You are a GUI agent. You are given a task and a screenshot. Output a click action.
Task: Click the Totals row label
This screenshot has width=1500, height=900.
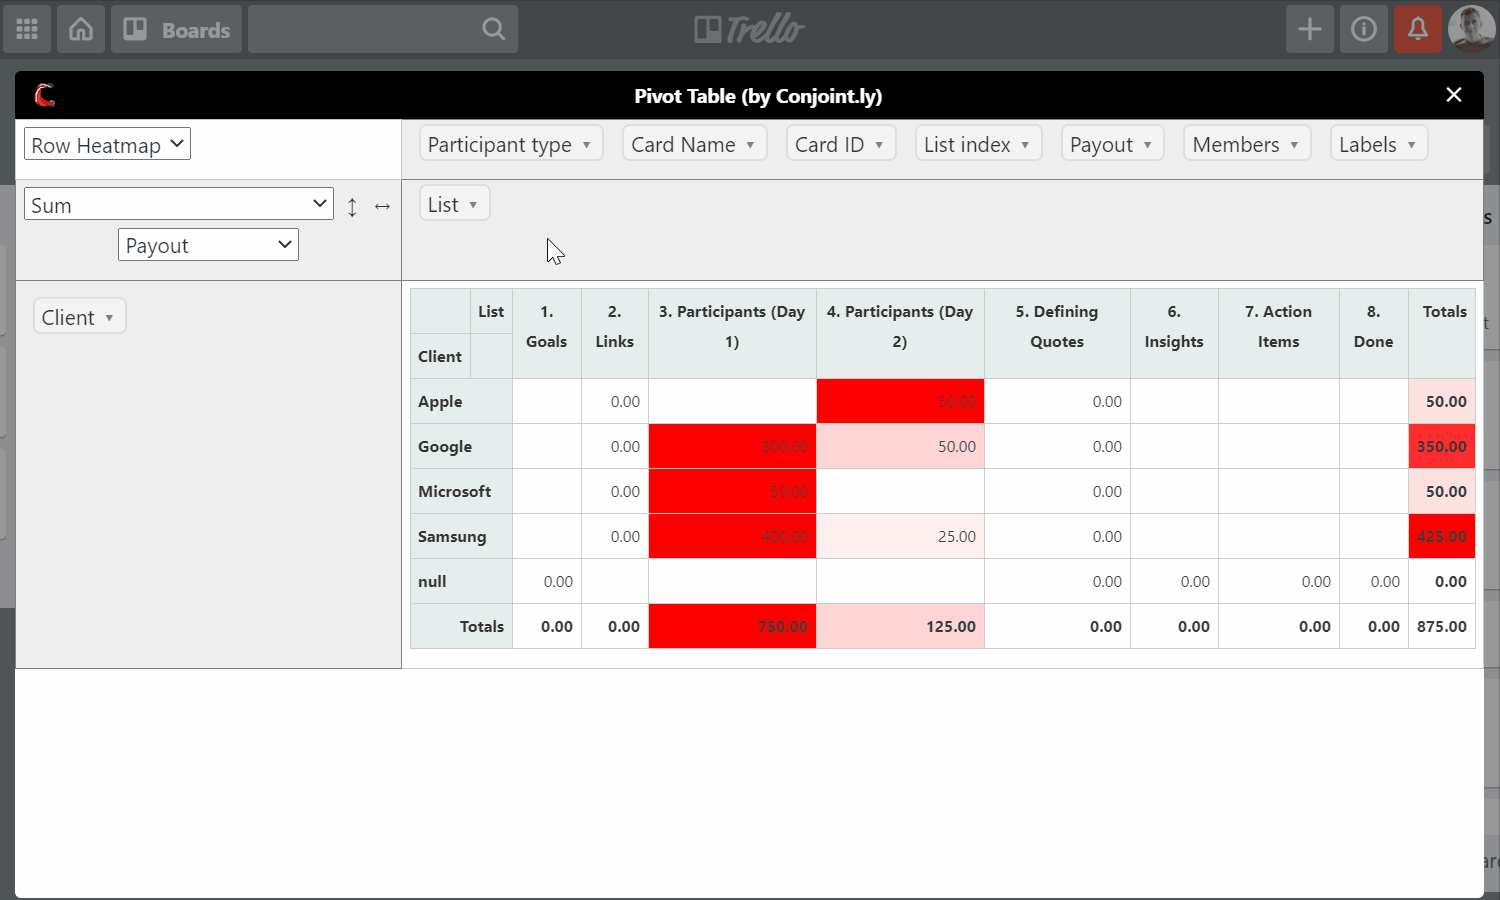[461, 626]
